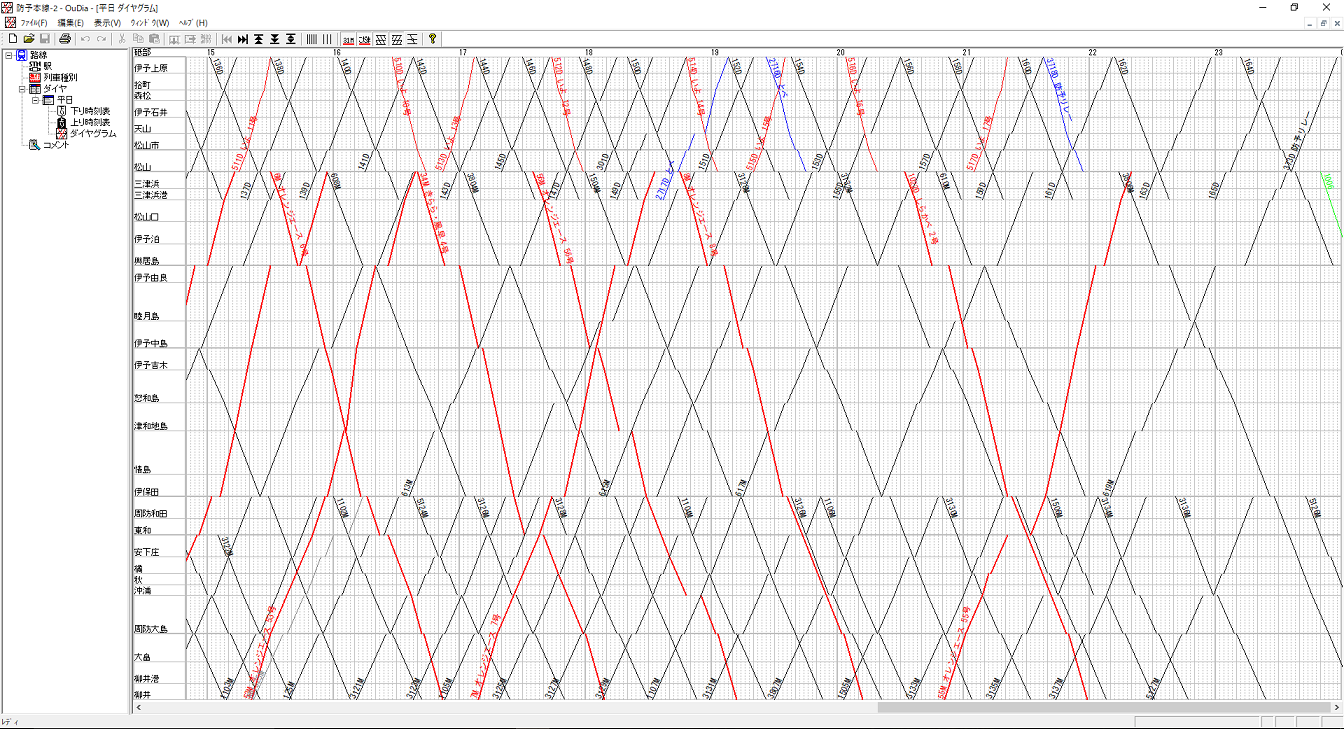Image resolution: width=1344 pixels, height=729 pixels.
Task: Click the toolbar icon with six vertical lines
Action: pyautogui.click(x=312, y=39)
